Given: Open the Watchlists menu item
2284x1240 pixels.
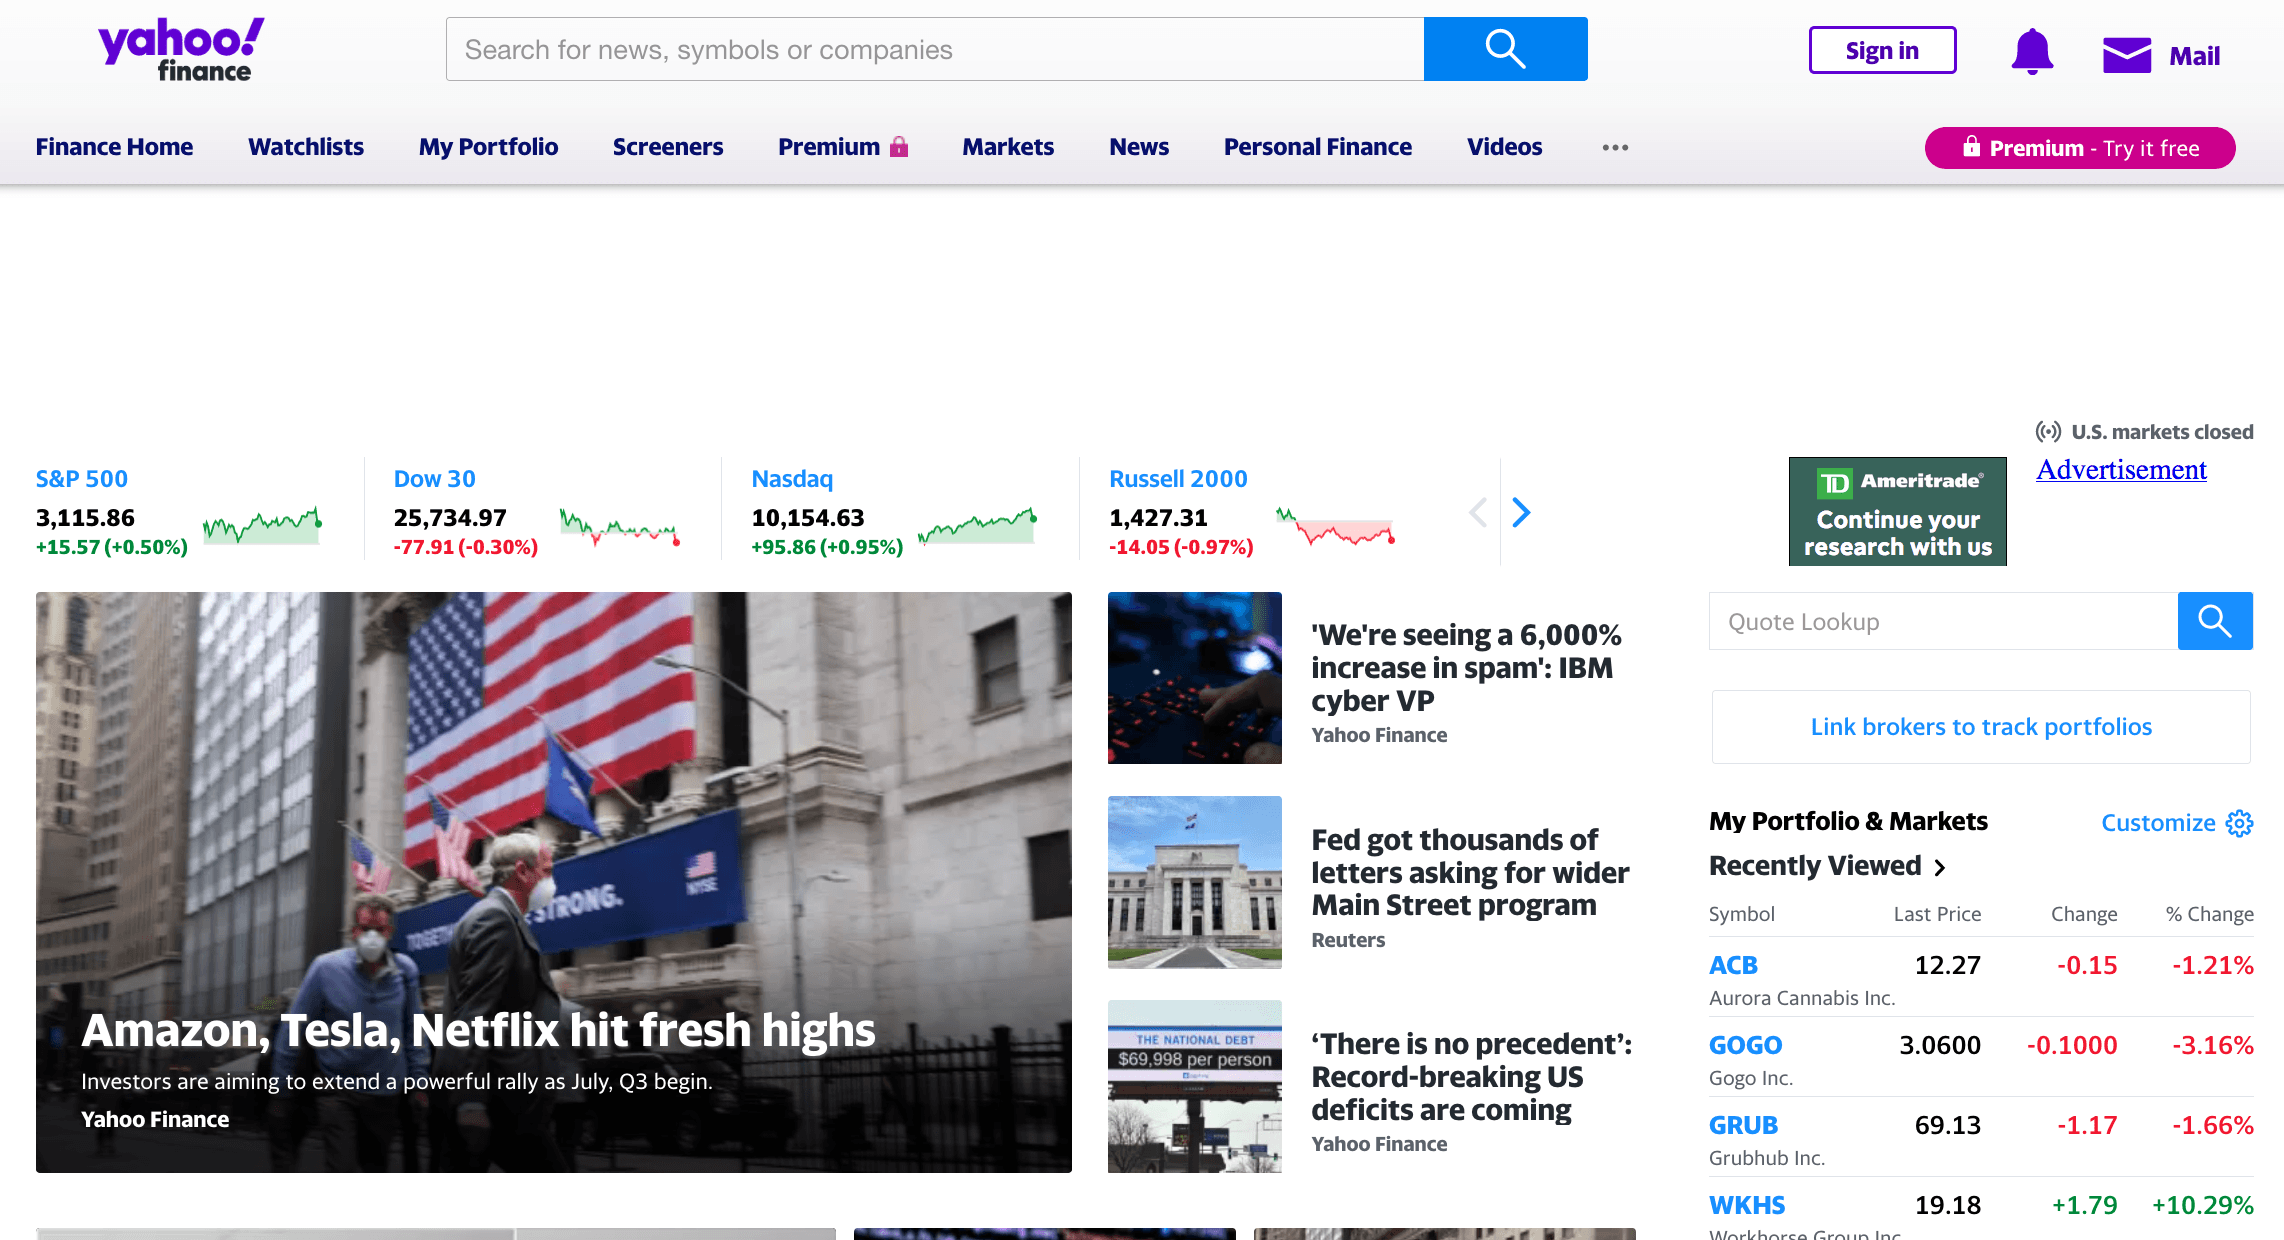Looking at the screenshot, I should (x=306, y=147).
